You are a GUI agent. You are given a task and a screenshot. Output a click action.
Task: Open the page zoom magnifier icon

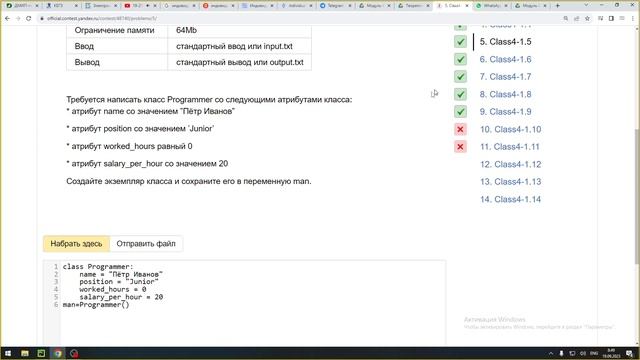(566, 18)
